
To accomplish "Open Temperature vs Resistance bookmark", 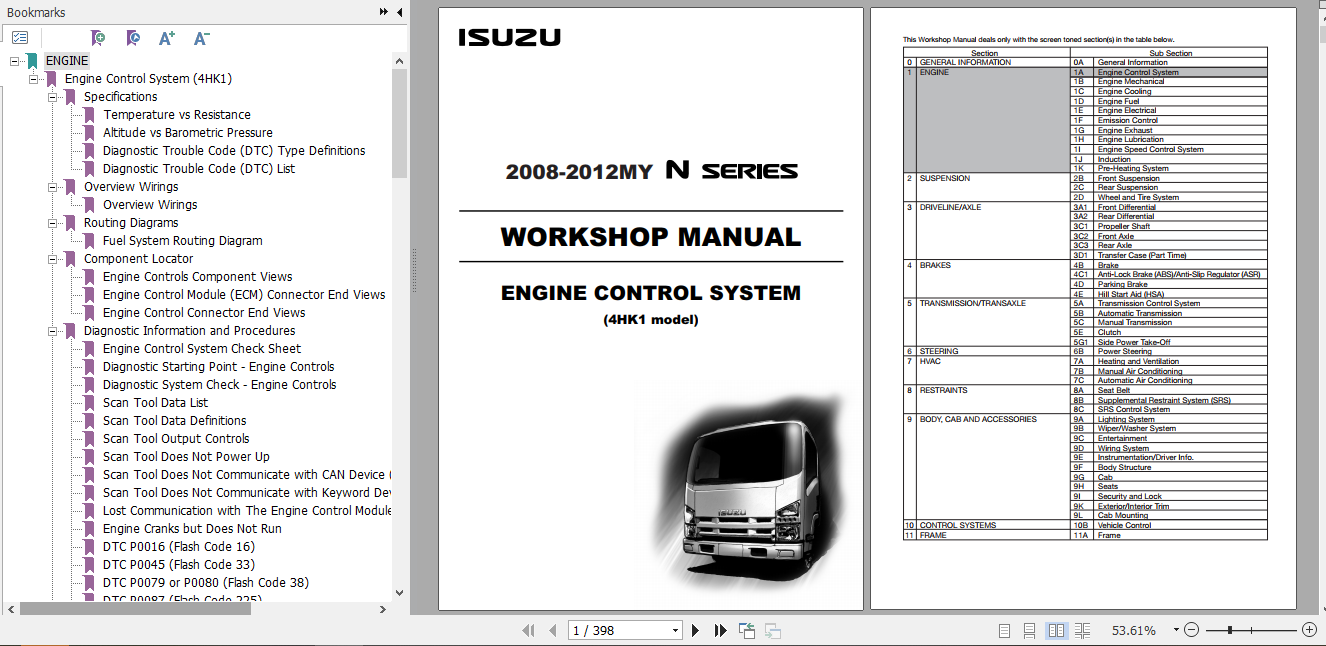I will pos(177,115).
